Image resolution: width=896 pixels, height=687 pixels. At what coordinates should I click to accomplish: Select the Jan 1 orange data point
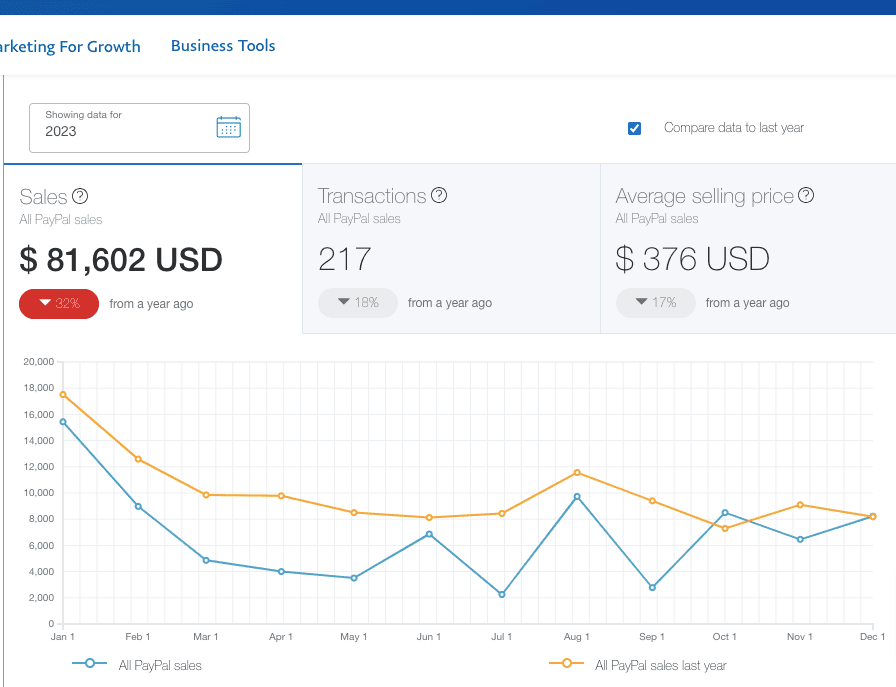(x=63, y=395)
